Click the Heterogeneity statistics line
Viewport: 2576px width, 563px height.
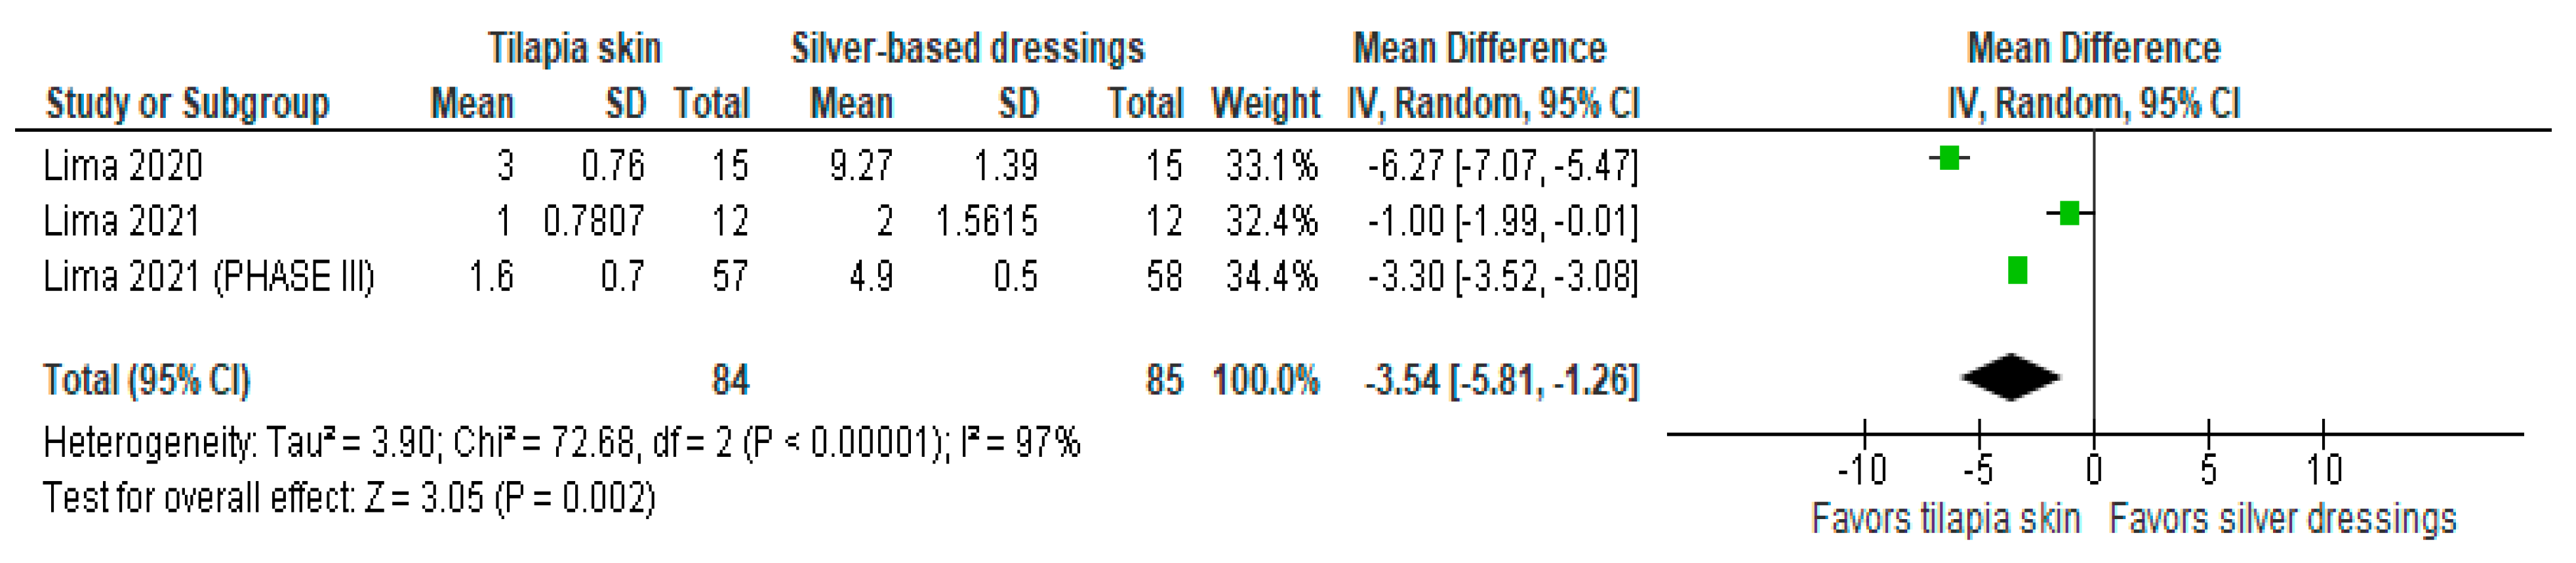(561, 442)
